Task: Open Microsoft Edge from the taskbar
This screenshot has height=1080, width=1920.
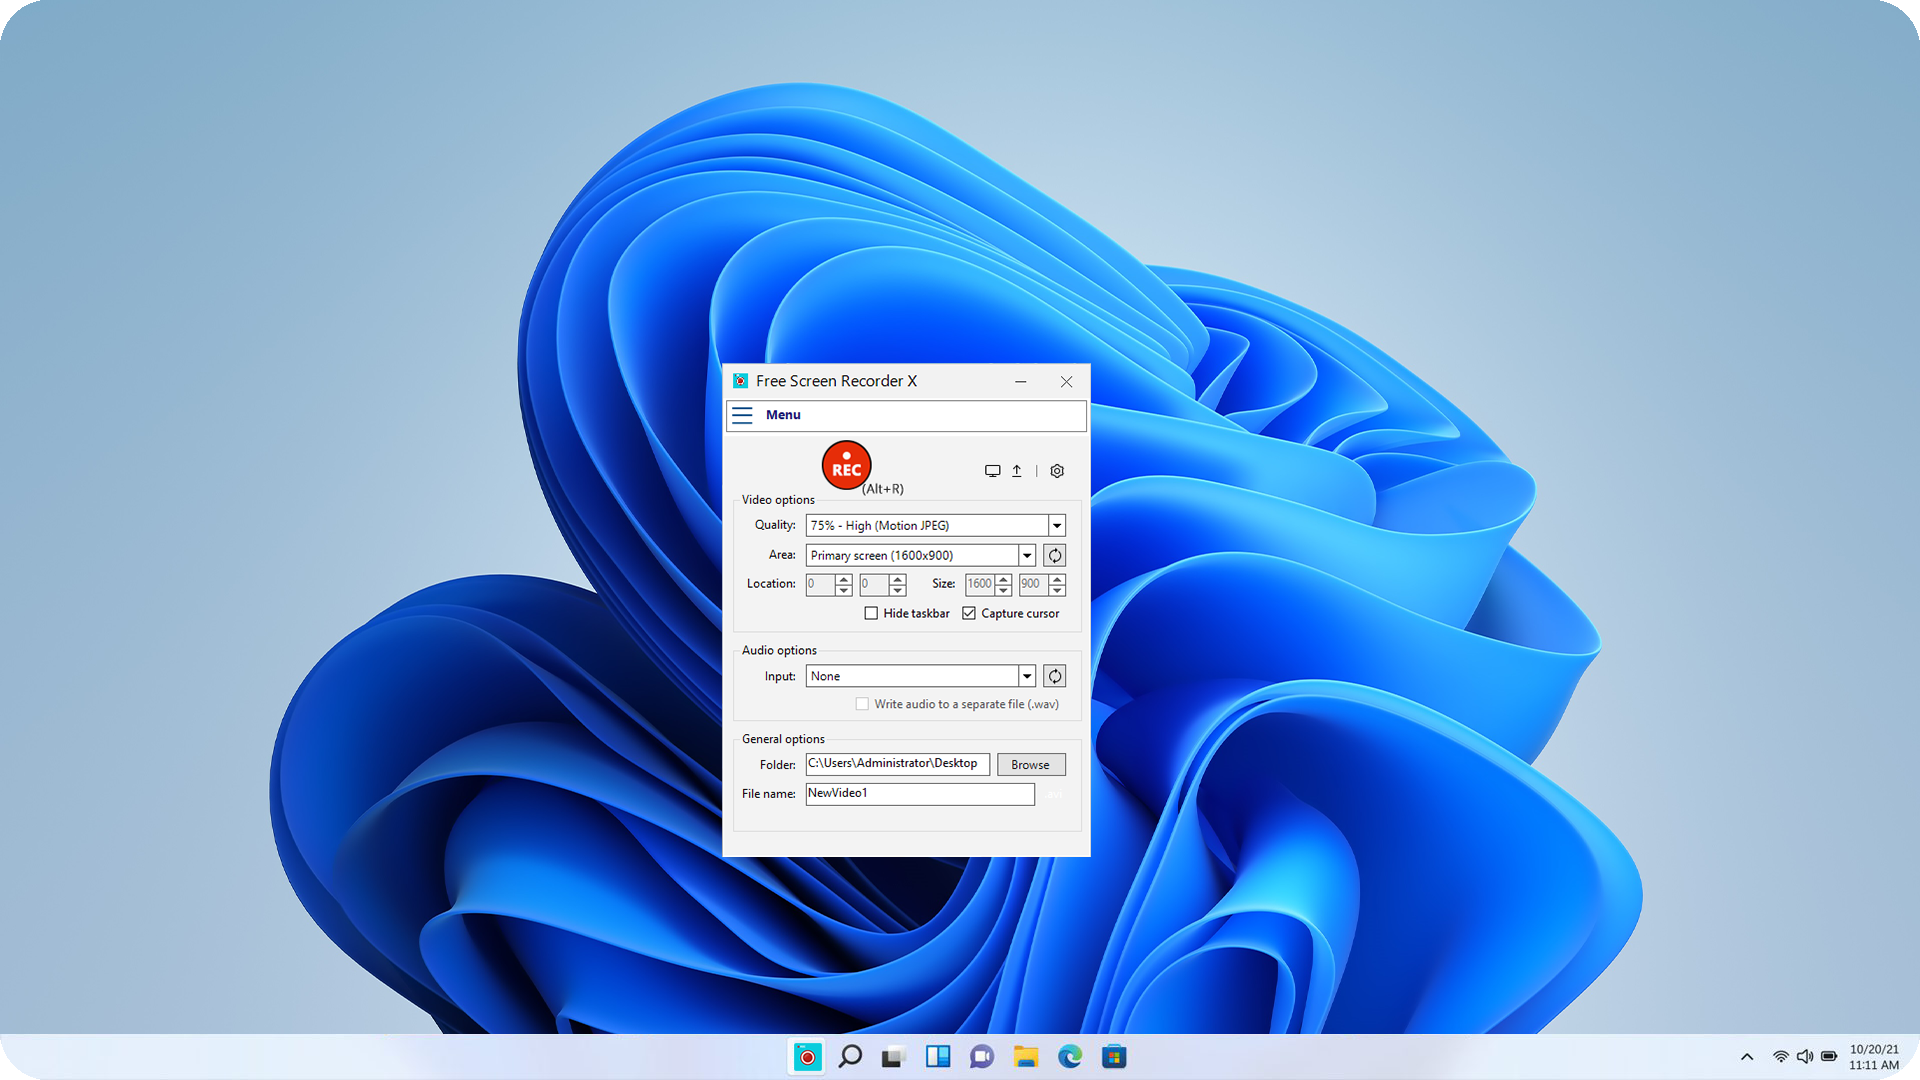Action: [1070, 1056]
